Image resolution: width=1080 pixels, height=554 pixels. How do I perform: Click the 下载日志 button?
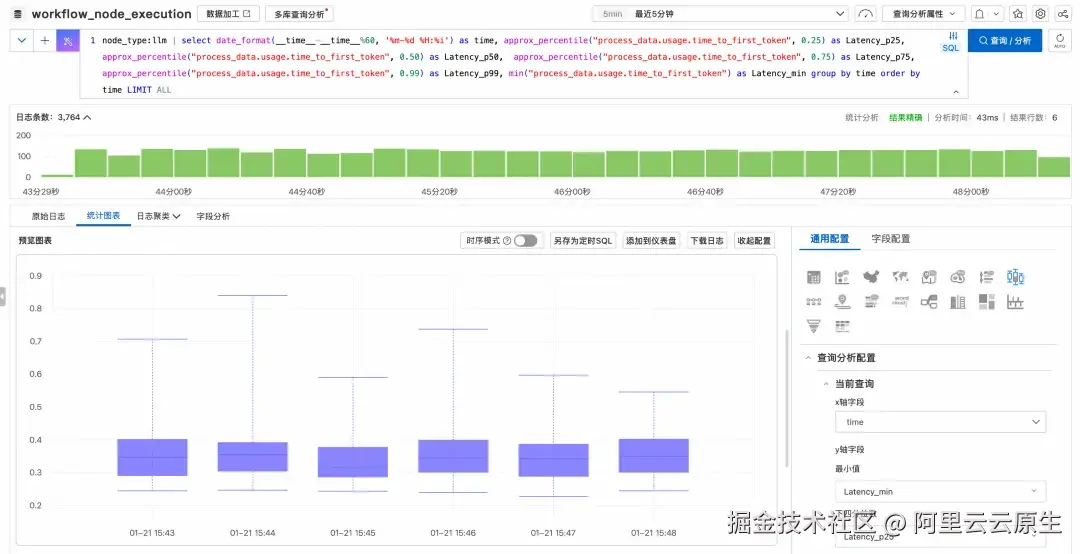[x=707, y=240]
